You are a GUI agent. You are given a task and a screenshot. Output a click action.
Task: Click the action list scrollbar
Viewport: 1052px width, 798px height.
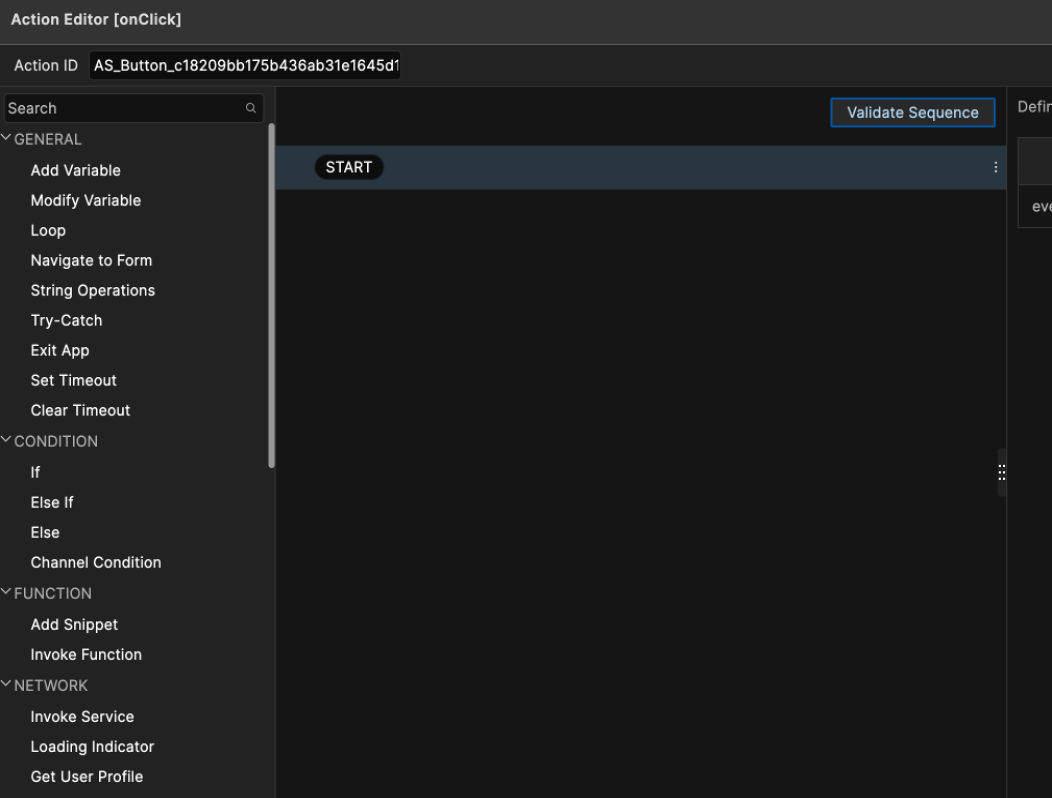(x=271, y=295)
